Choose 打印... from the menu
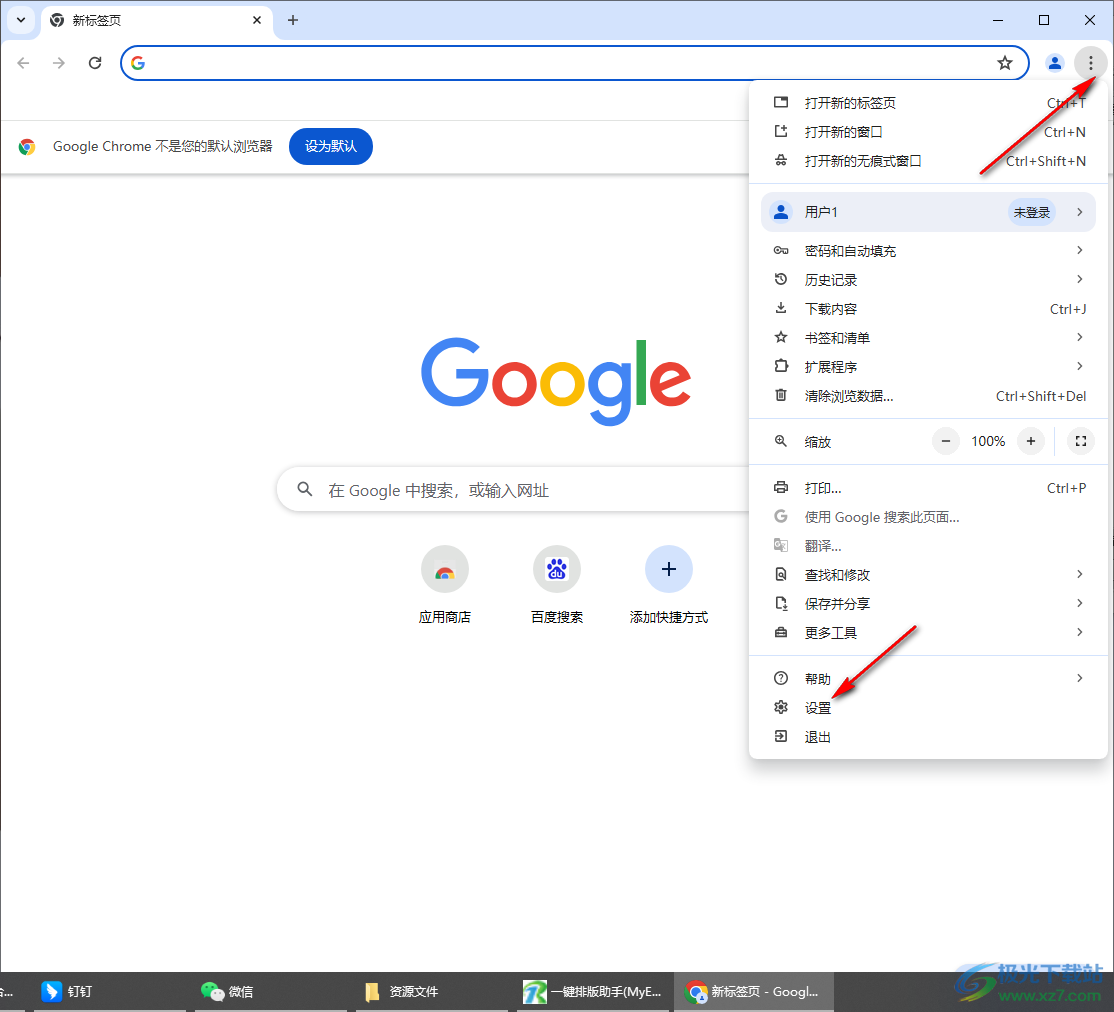1114x1012 pixels. 928,488
